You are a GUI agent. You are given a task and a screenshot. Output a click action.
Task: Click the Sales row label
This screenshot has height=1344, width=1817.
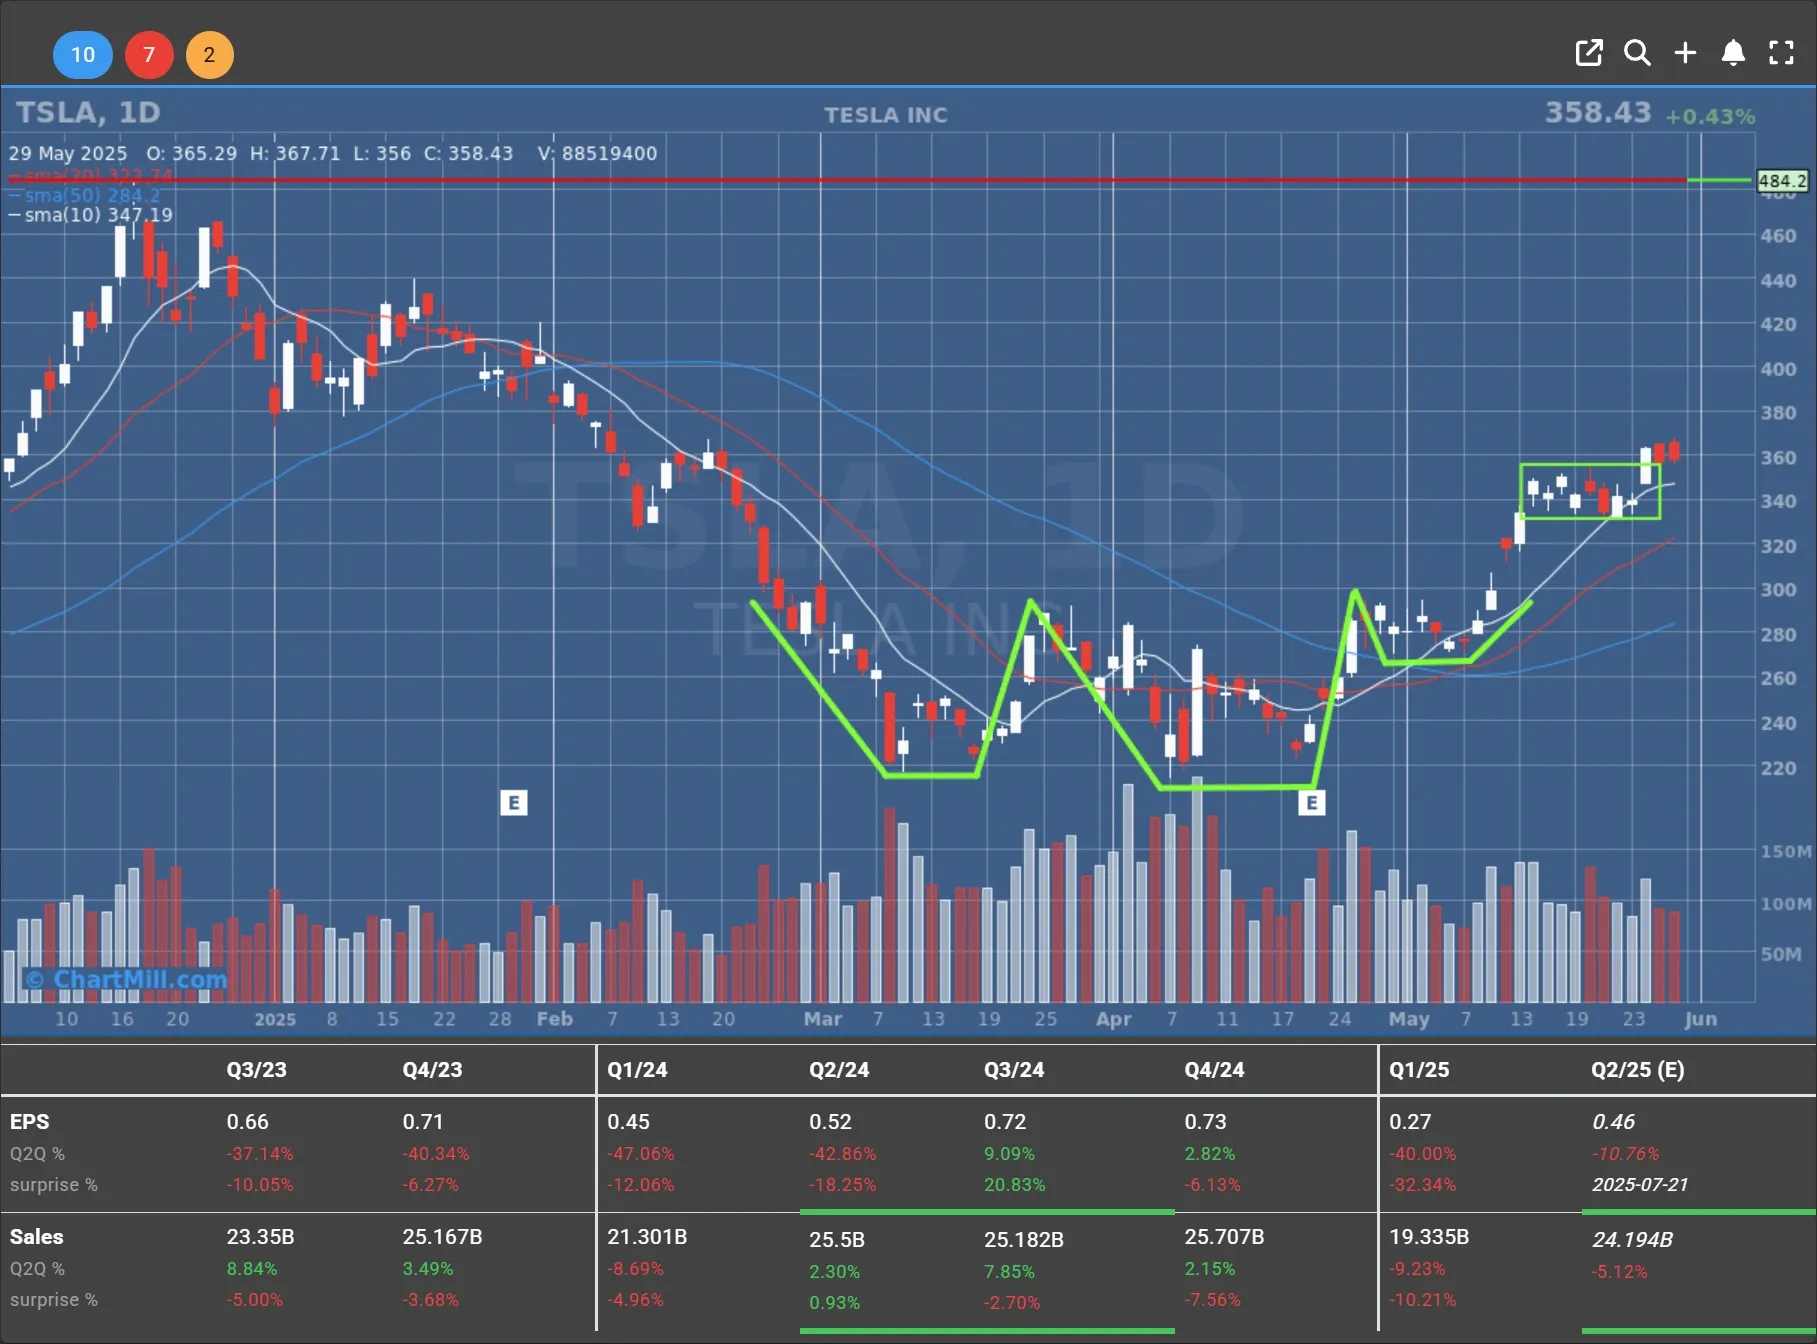tap(36, 1237)
